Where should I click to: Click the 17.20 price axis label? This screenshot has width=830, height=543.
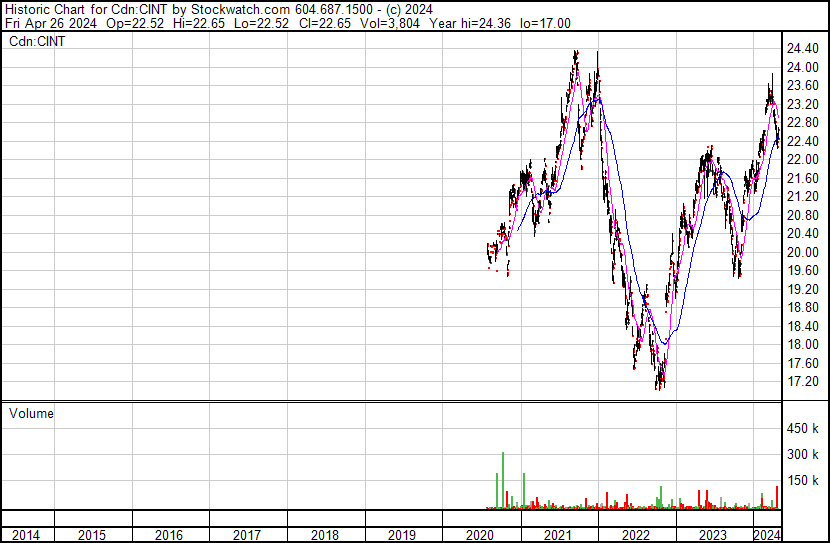(805, 382)
